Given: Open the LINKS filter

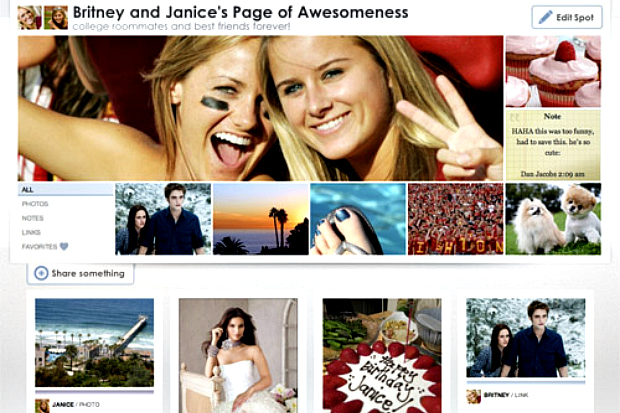Looking at the screenshot, I should pos(31,232).
